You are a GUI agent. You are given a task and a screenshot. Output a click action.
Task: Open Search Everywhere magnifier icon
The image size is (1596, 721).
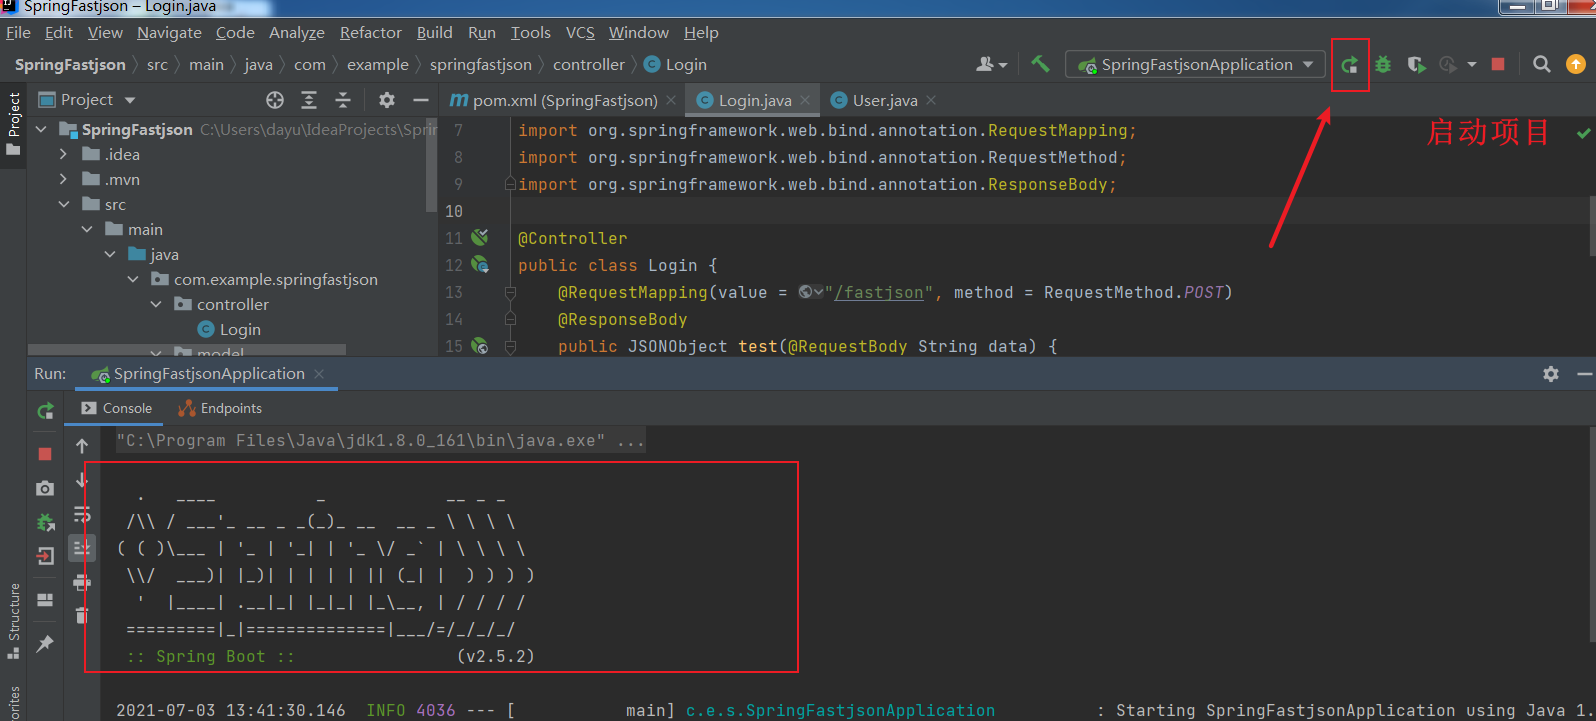(x=1542, y=64)
